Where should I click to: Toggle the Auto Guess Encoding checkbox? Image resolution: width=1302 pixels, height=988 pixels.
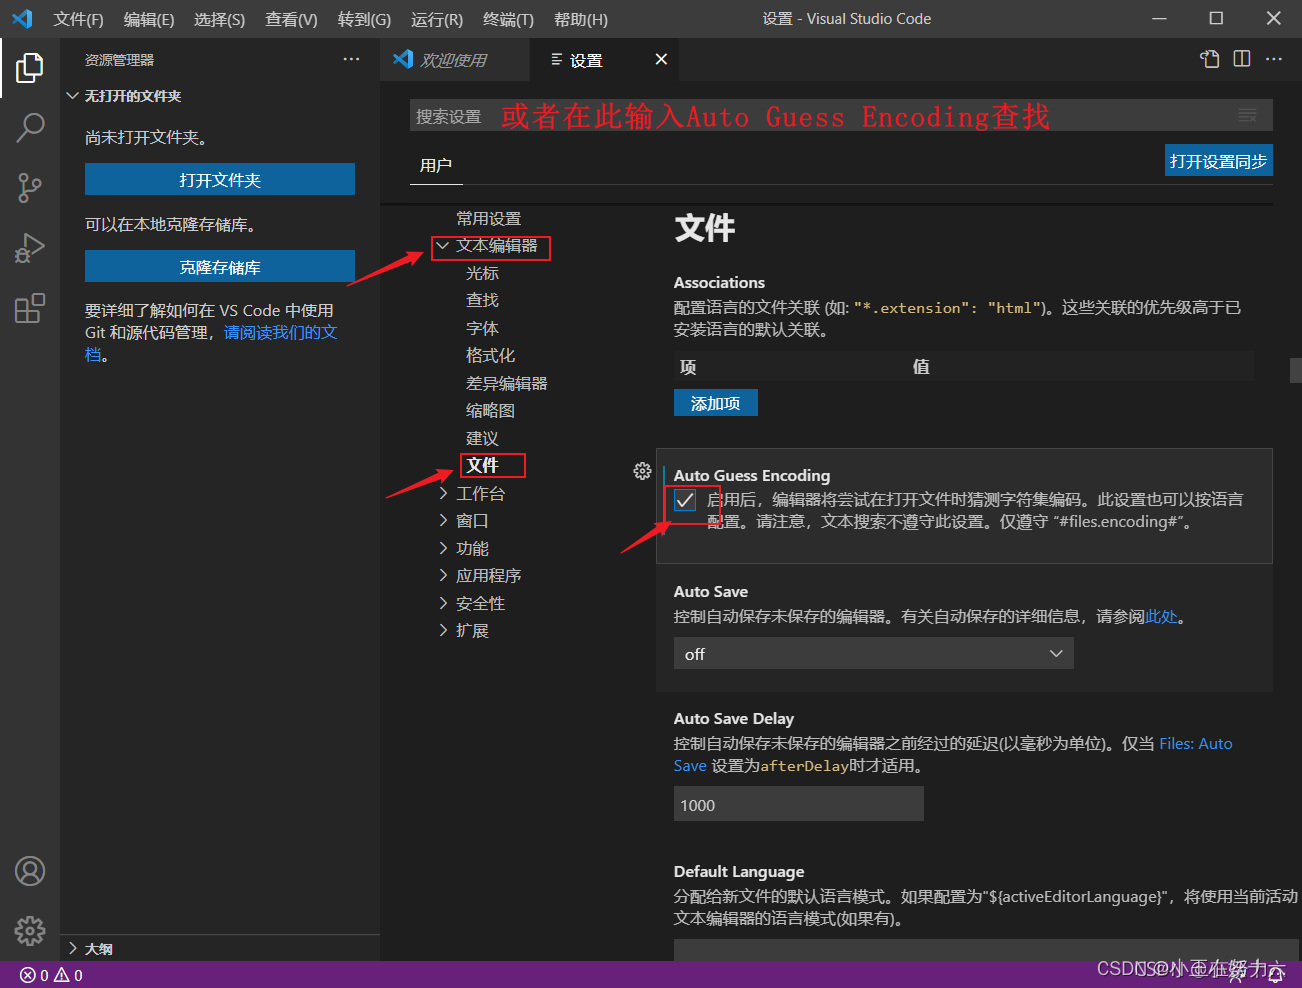tap(685, 500)
